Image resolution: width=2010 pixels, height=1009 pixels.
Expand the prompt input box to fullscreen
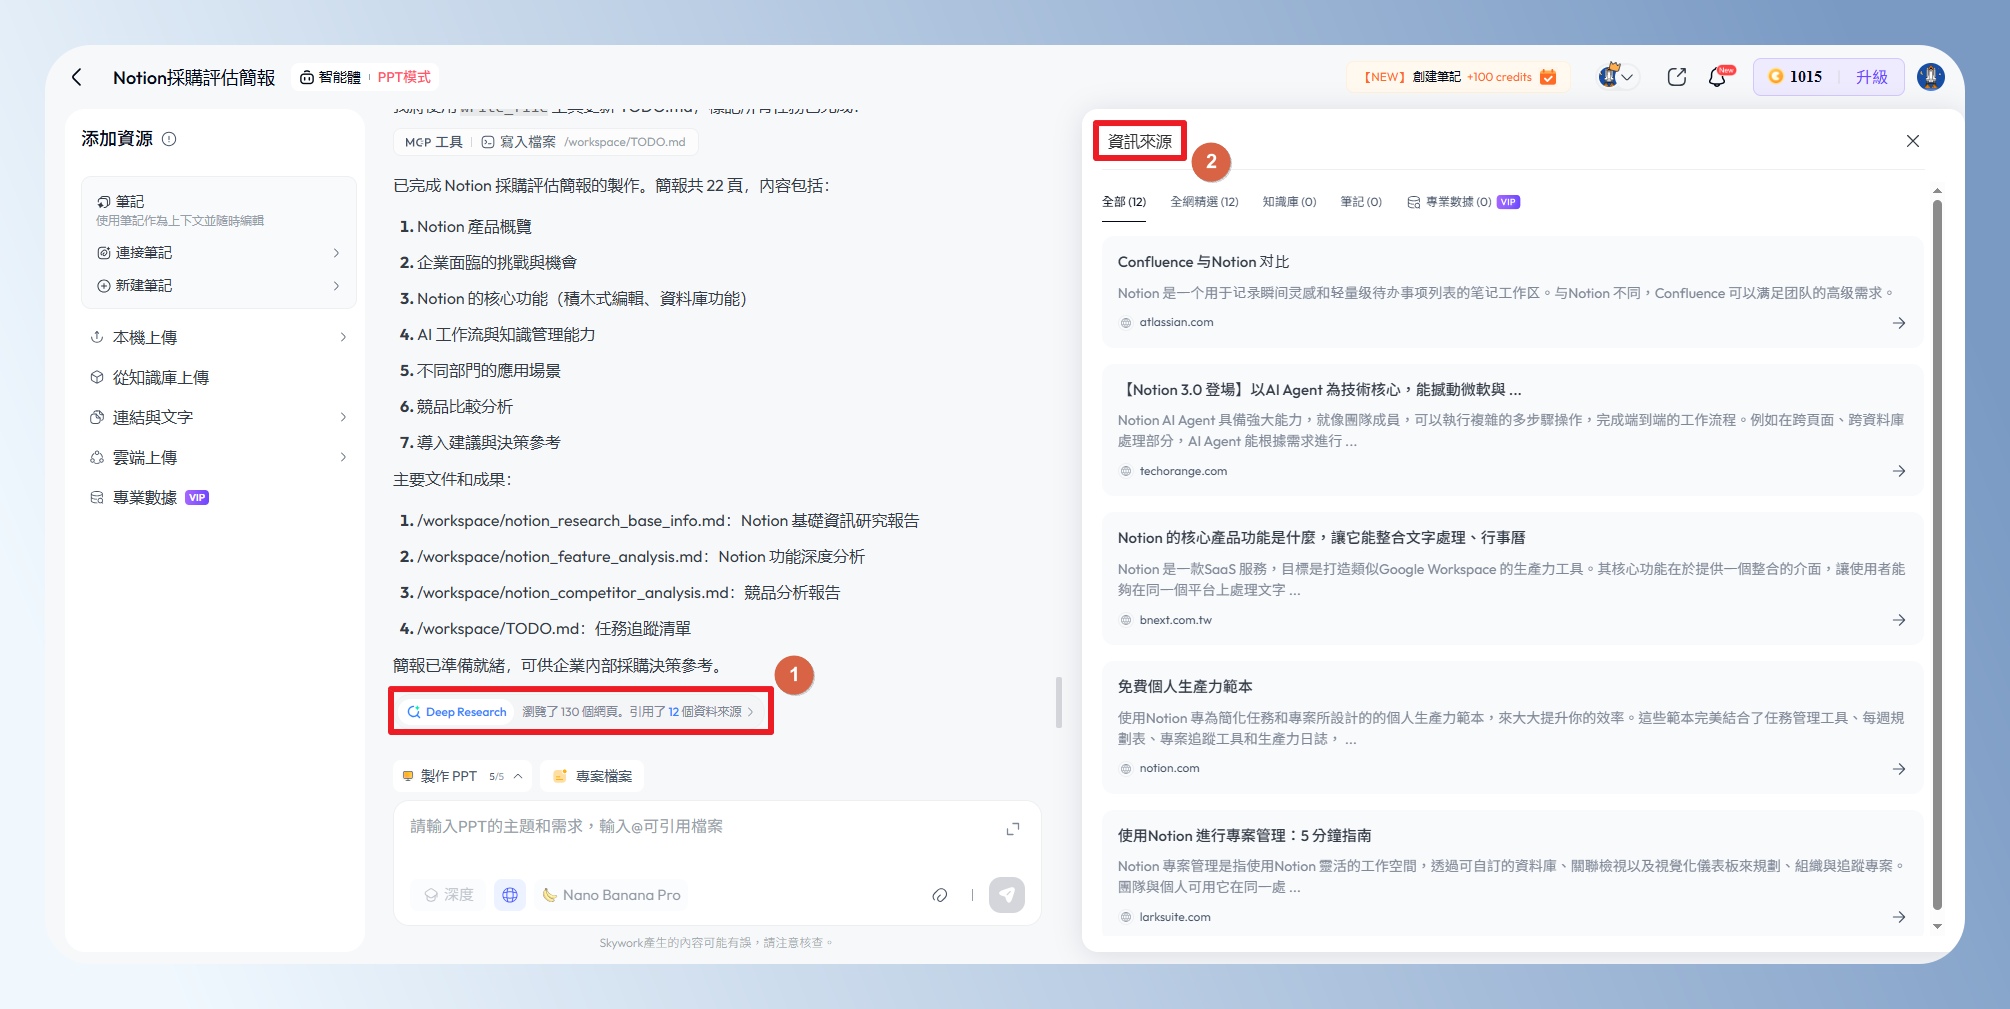click(1013, 829)
